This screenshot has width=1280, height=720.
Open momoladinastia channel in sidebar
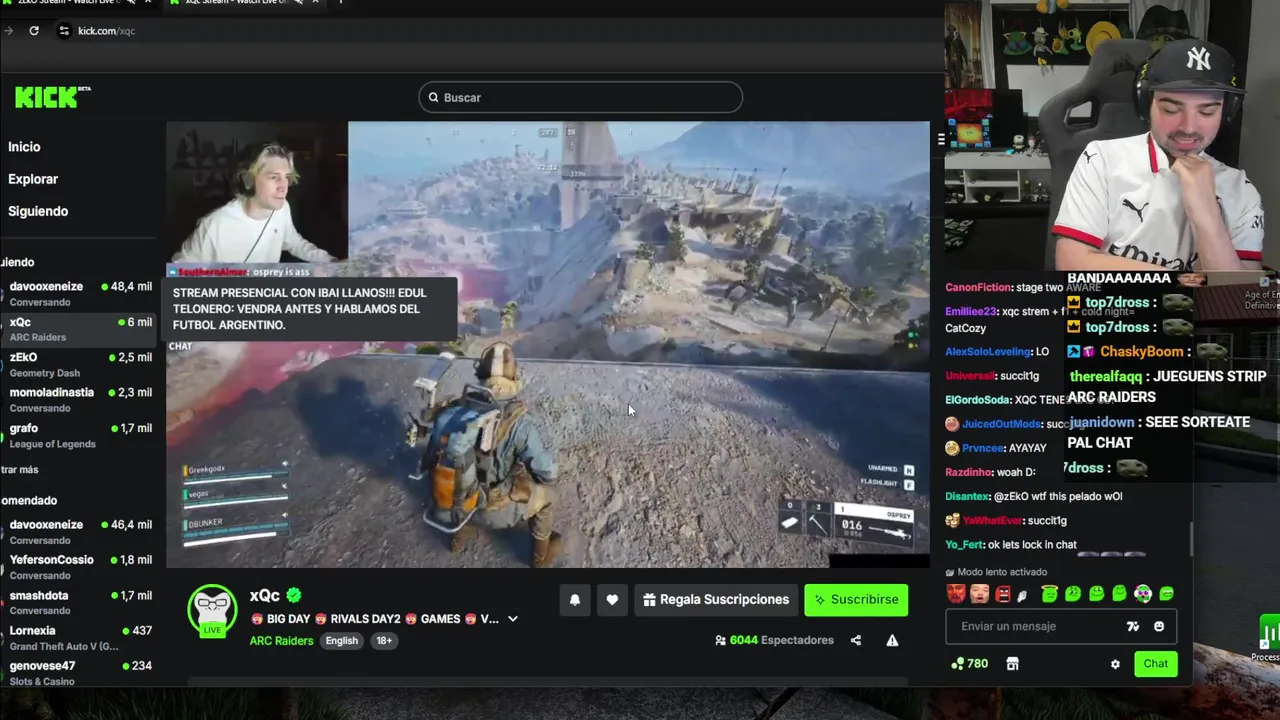(x=79, y=400)
